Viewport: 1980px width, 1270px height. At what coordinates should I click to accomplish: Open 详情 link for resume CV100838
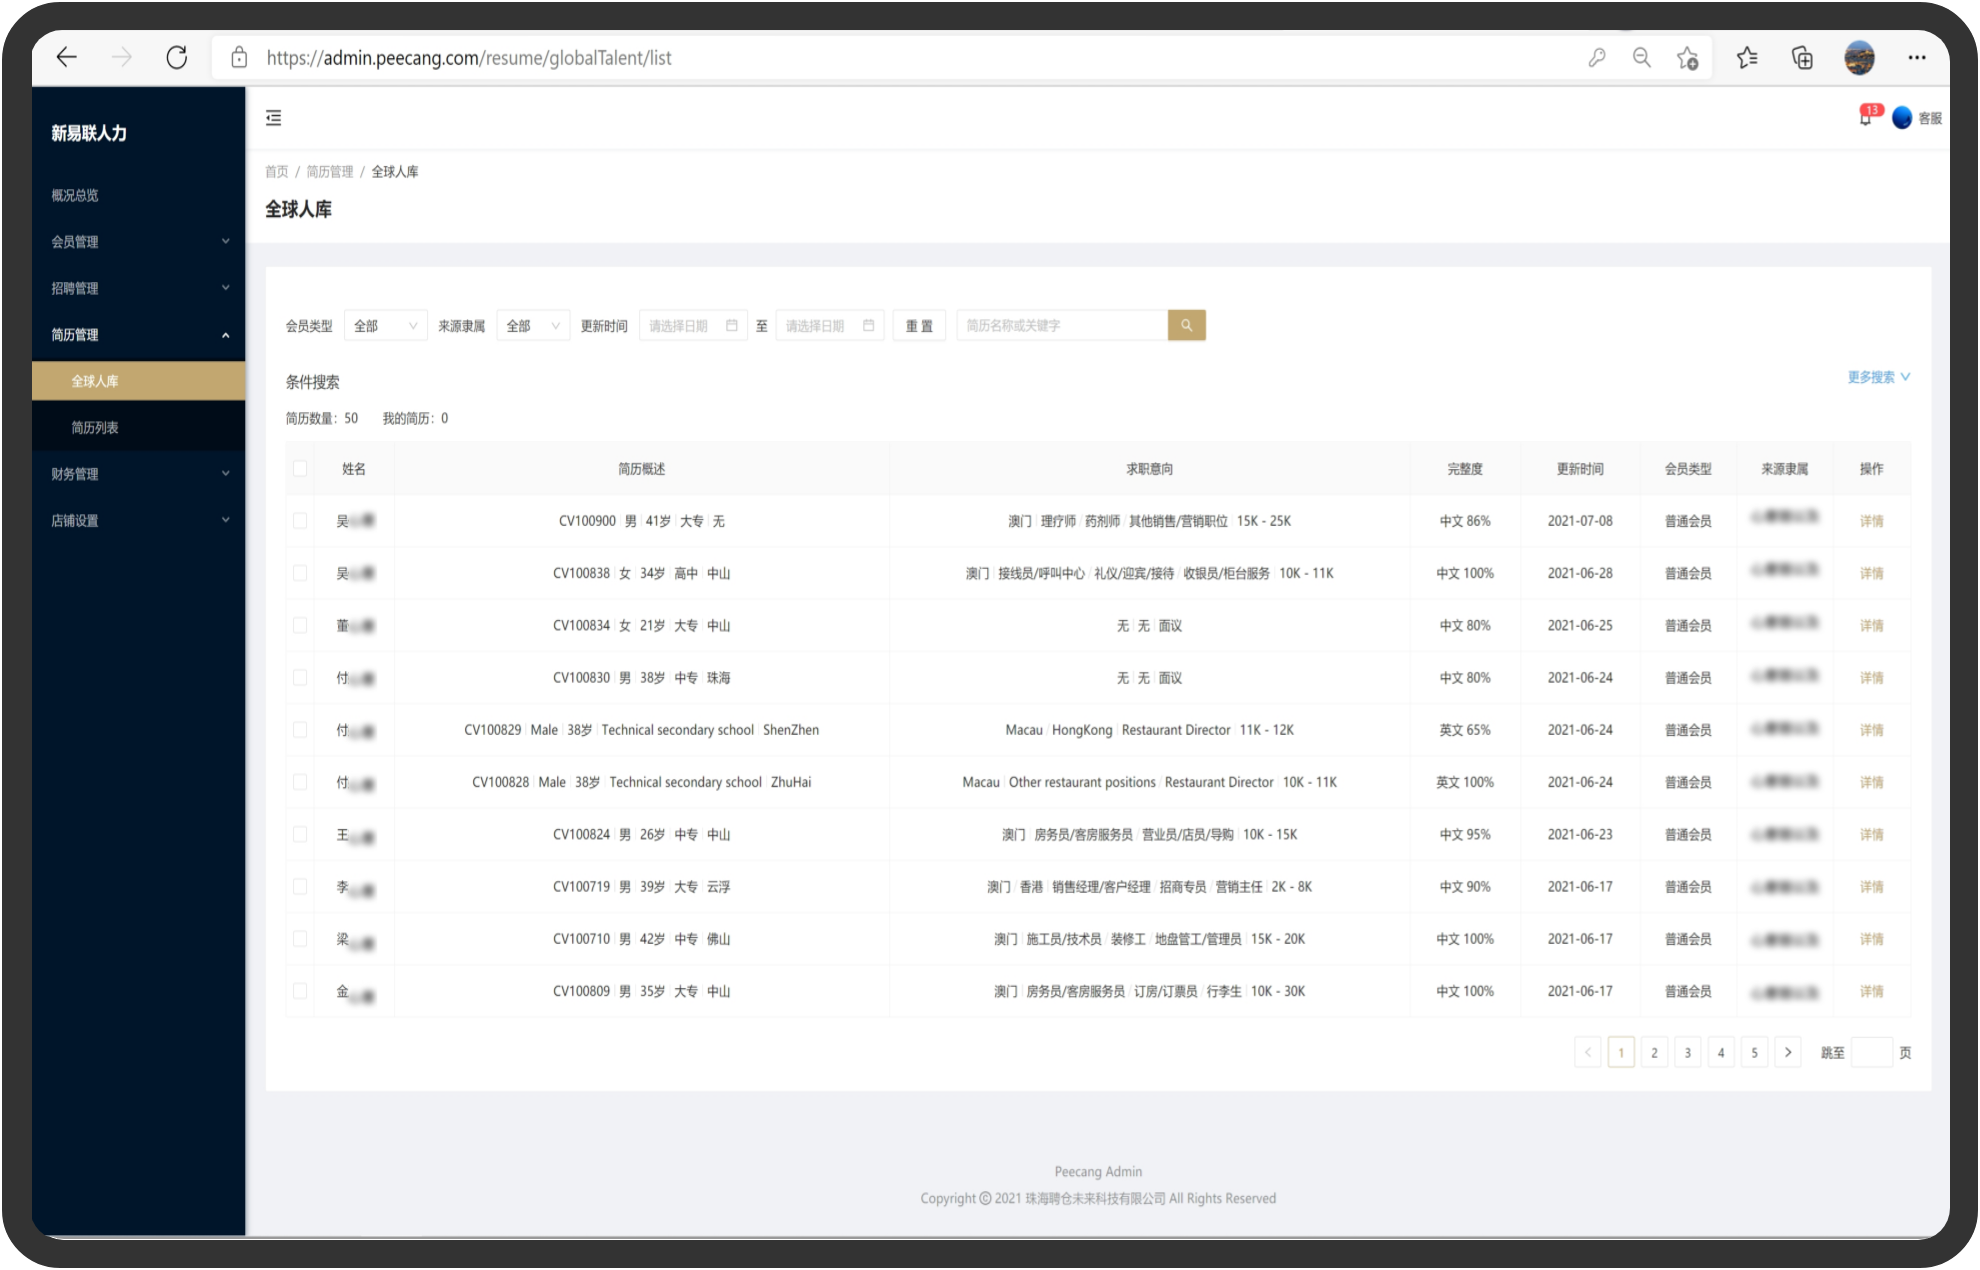click(1870, 573)
